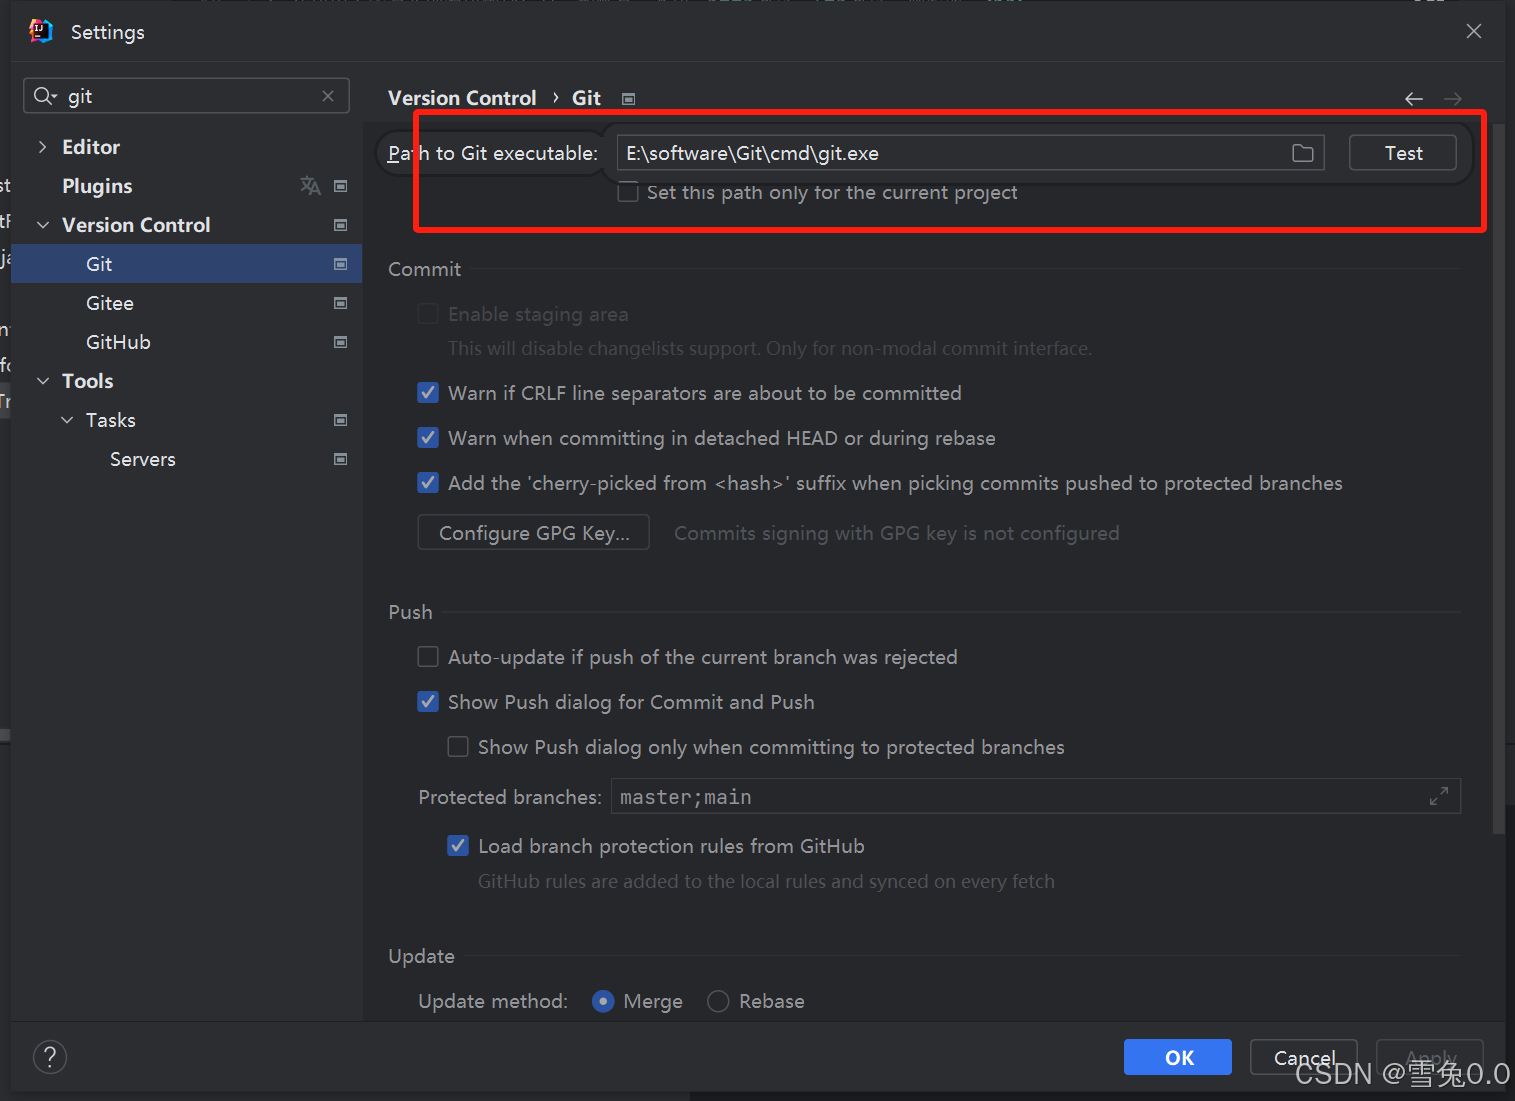Click the IntelliJ IDEA logo icon
The image size is (1515, 1101).
41,31
